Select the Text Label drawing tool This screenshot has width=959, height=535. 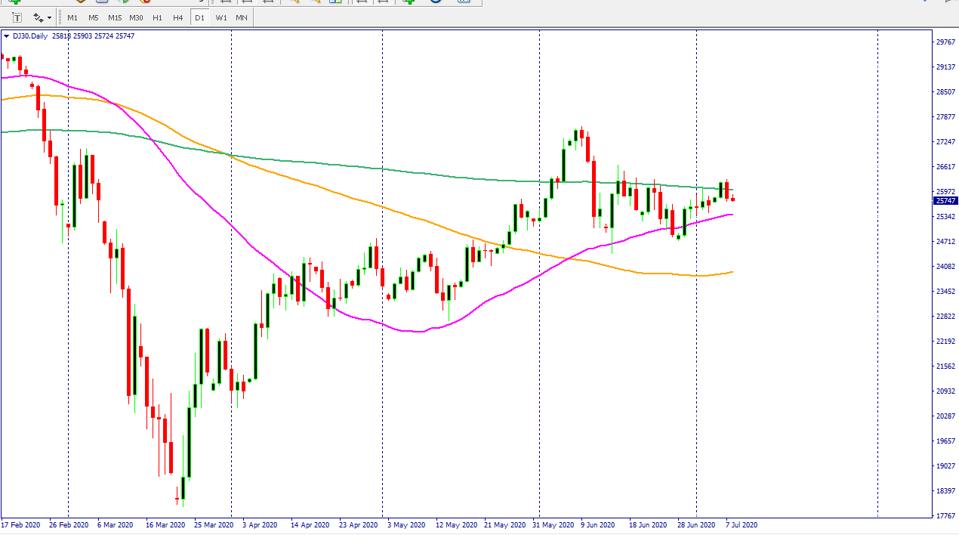click(17, 18)
